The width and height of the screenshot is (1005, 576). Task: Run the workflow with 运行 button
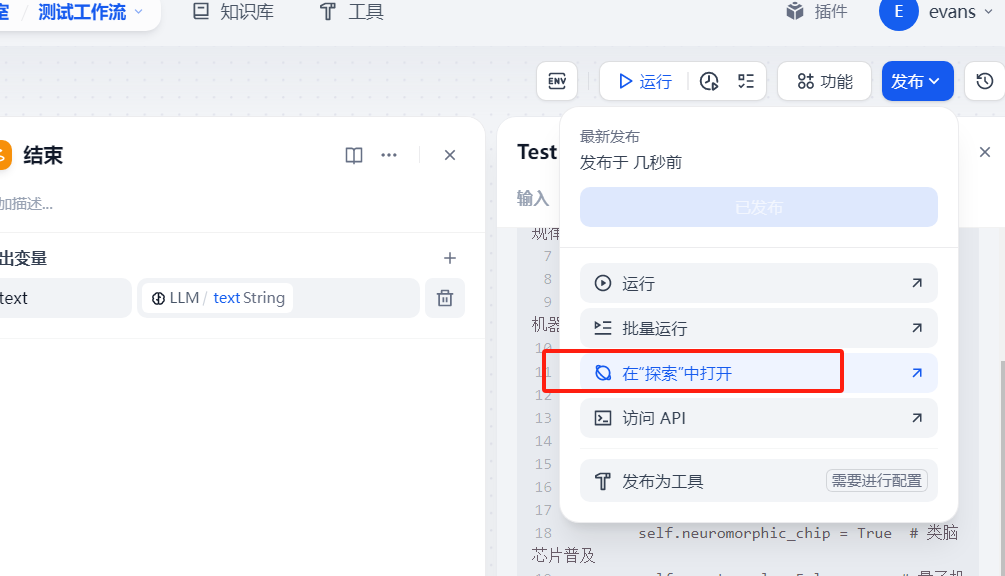pos(645,81)
